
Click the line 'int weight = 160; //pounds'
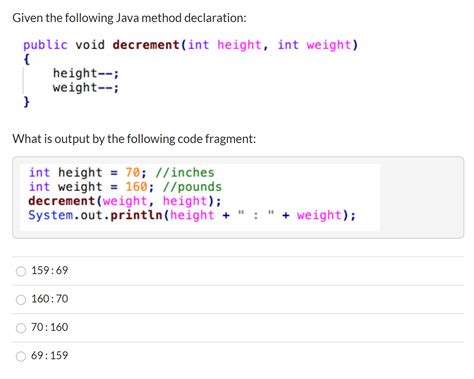click(x=125, y=187)
